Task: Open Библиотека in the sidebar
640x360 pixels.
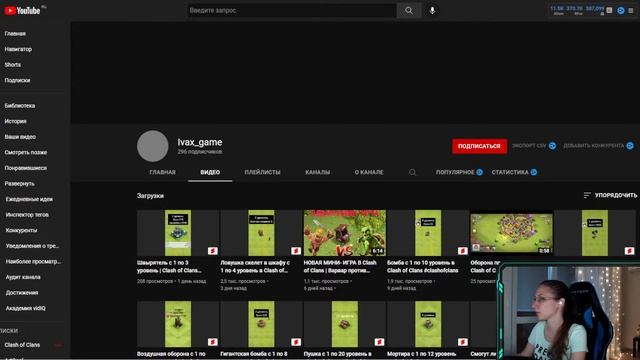Action: (20, 106)
